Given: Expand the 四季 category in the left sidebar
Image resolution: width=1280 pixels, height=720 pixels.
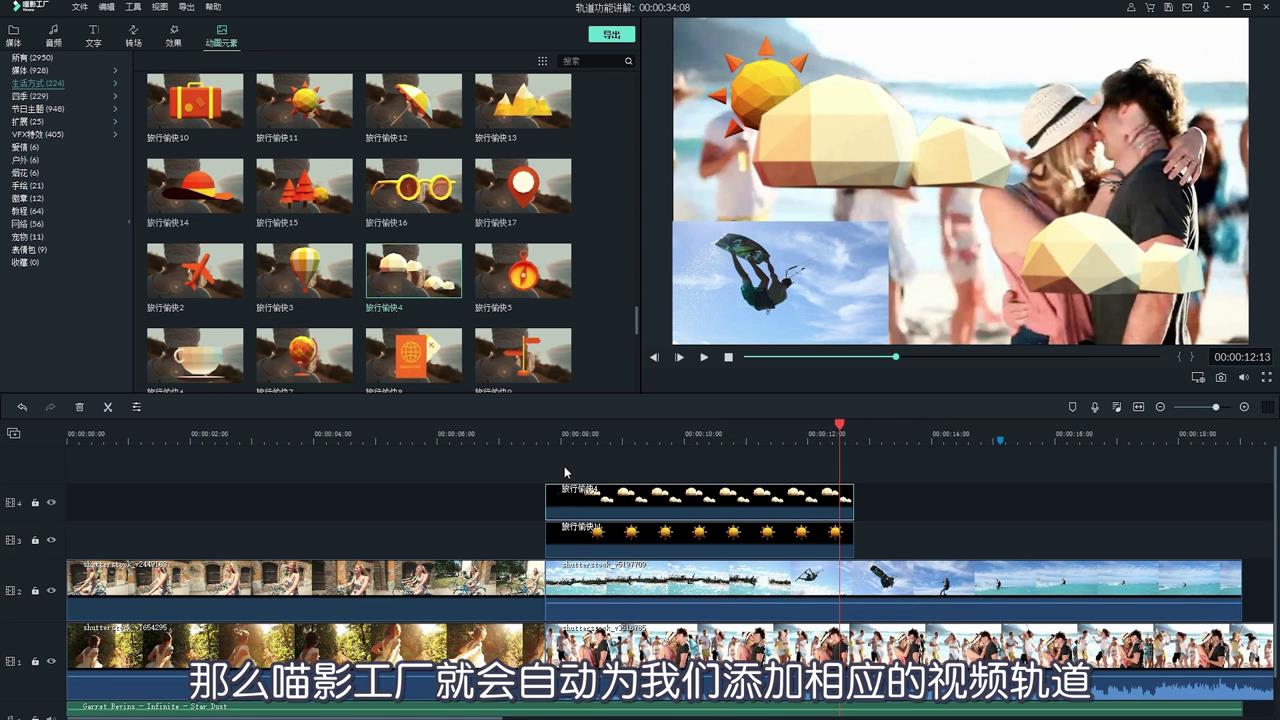Looking at the screenshot, I should 116,95.
